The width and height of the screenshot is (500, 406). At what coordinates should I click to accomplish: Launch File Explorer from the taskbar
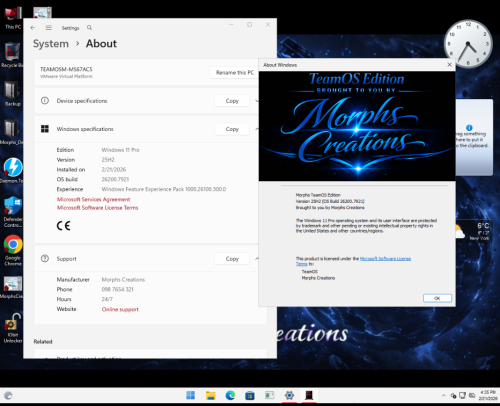click(211, 395)
